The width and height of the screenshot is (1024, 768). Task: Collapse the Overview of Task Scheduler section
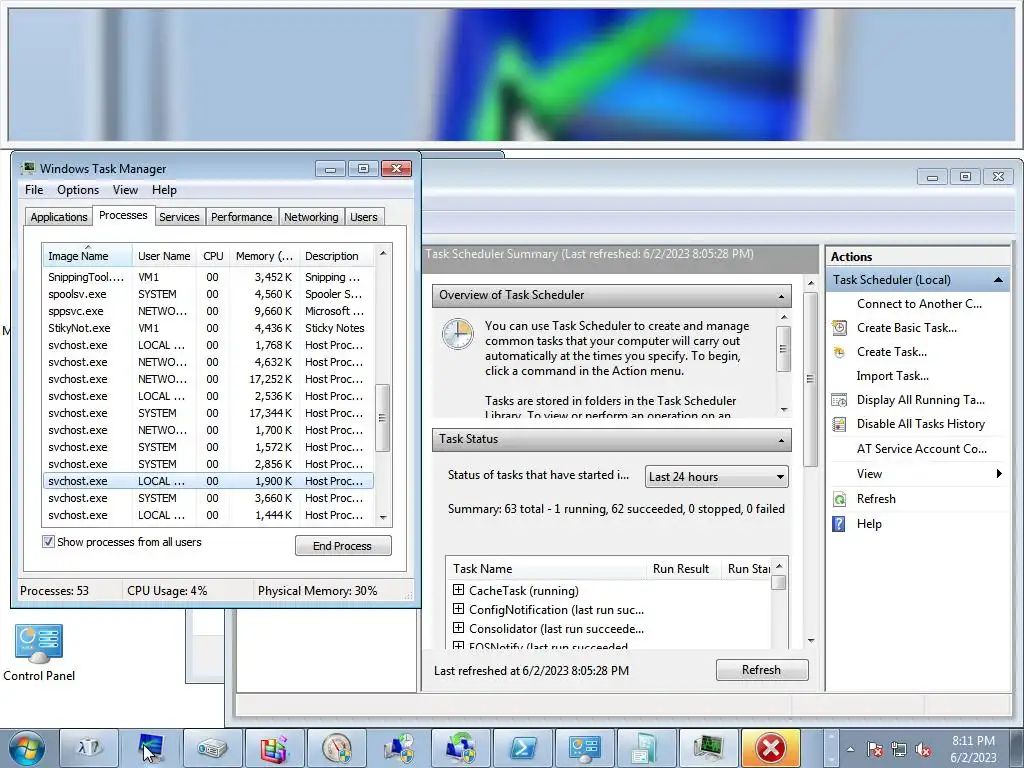tap(781, 296)
